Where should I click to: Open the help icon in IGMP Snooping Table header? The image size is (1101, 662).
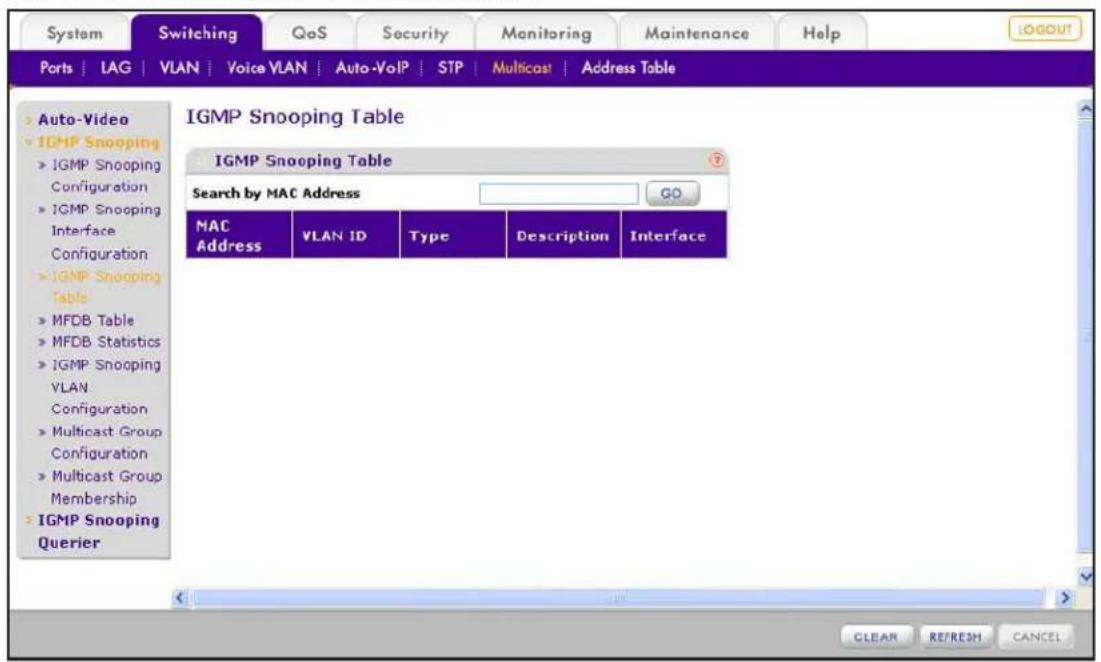pyautogui.click(x=716, y=160)
